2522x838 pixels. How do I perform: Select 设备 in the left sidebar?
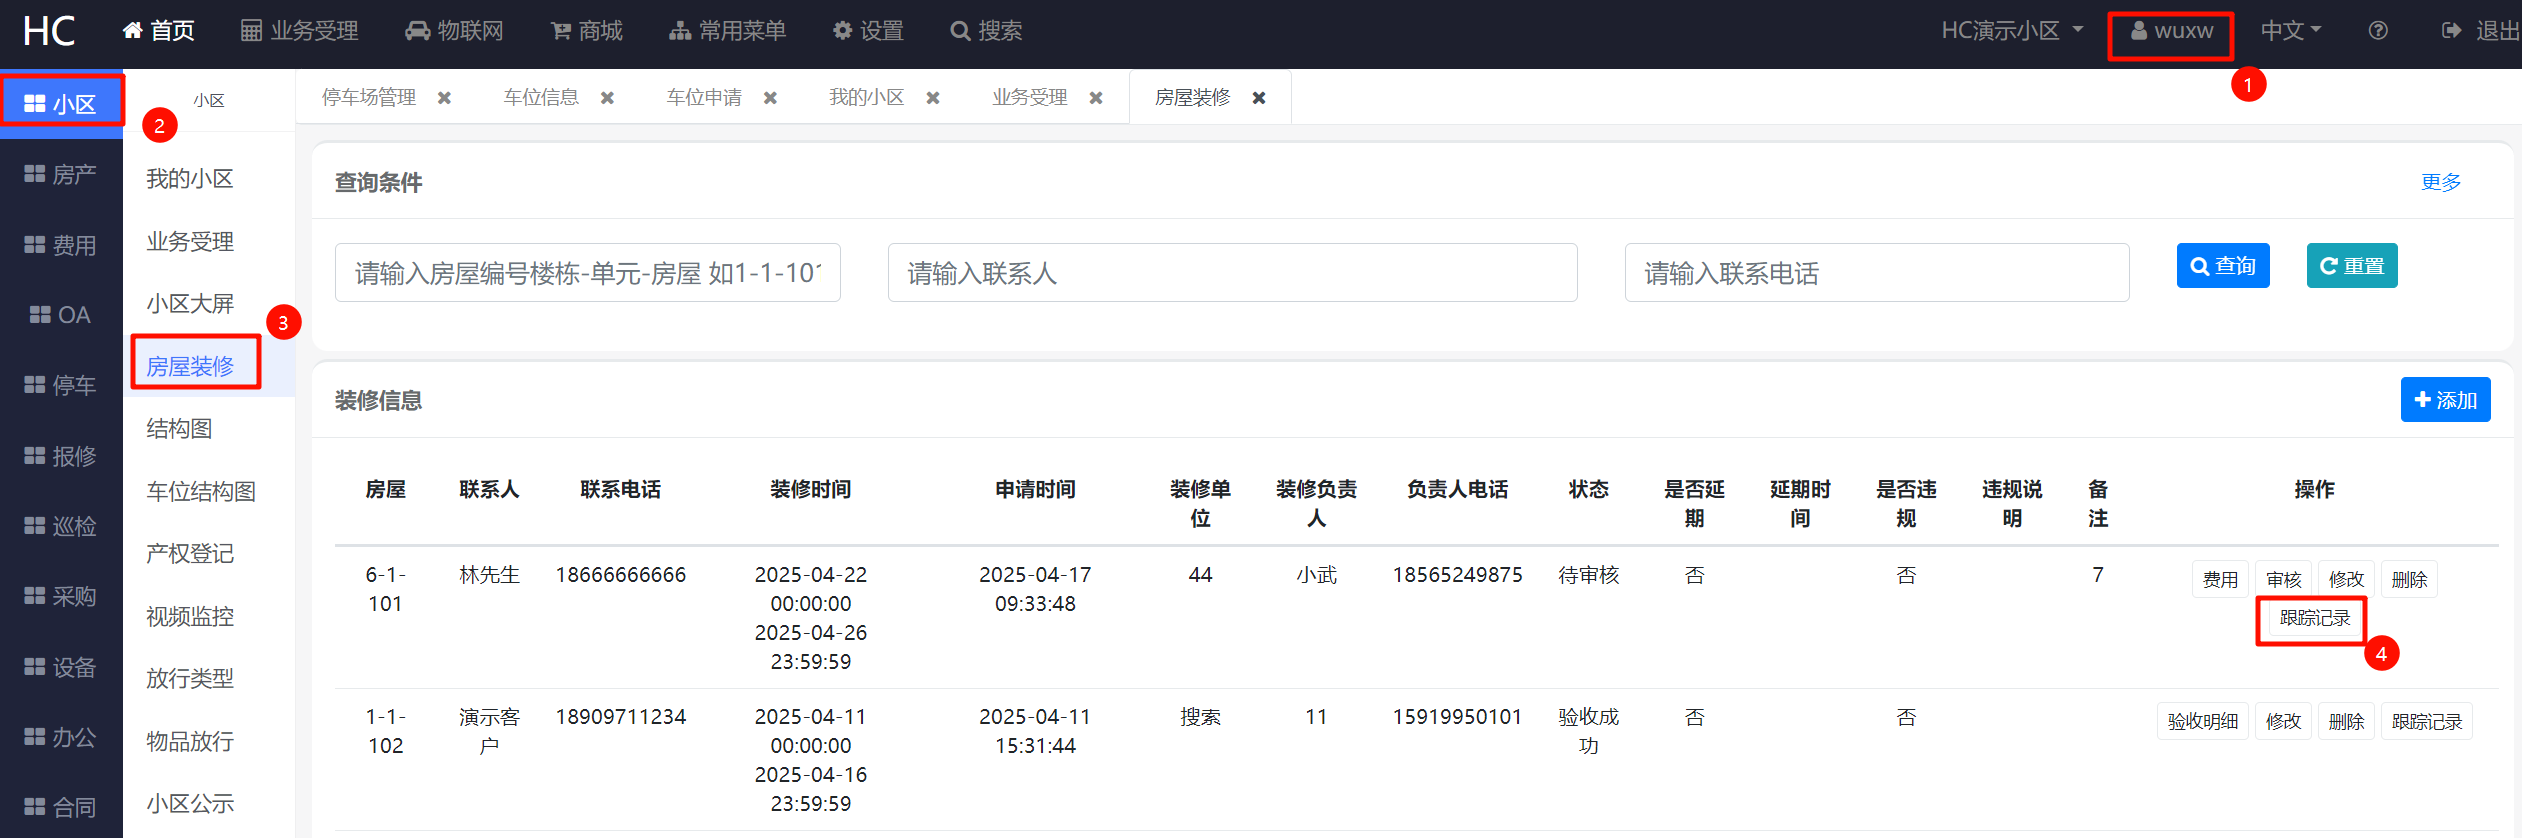pyautogui.click(x=61, y=667)
